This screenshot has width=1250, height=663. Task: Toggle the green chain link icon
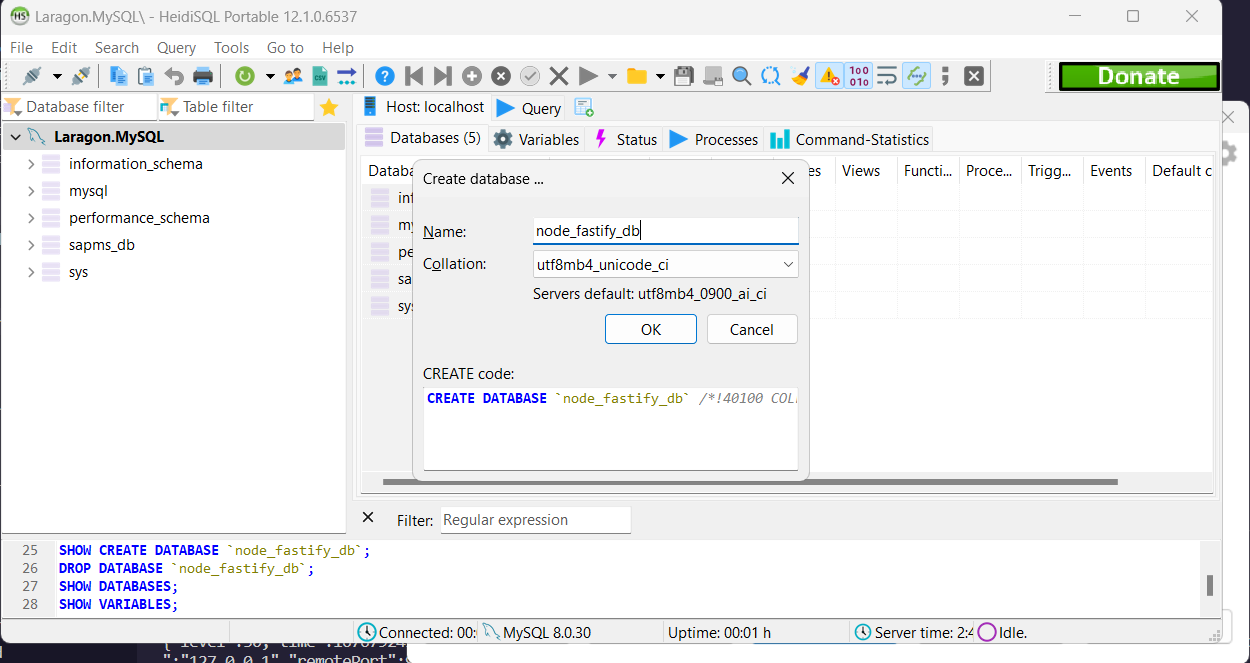pyautogui.click(x=916, y=76)
